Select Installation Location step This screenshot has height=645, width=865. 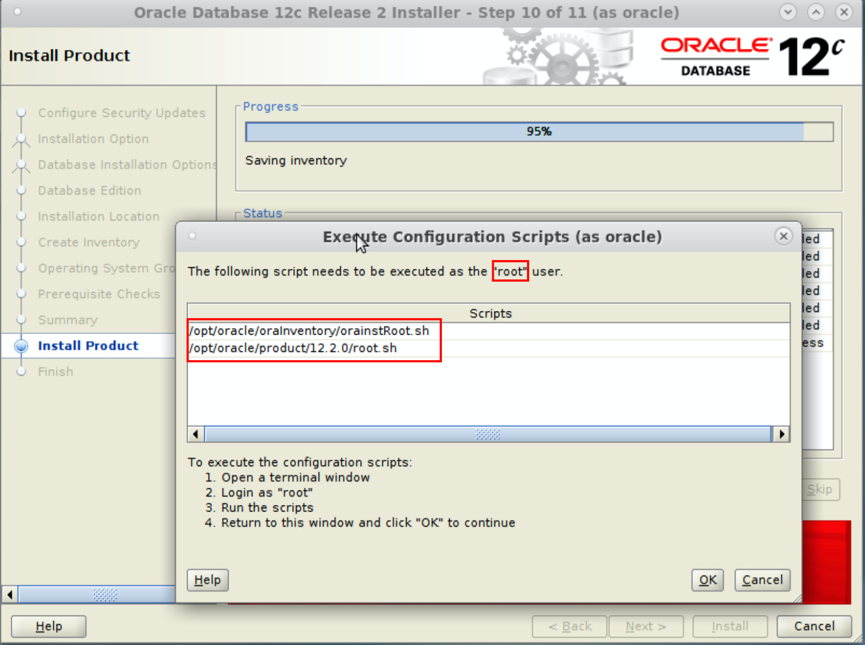(98, 216)
